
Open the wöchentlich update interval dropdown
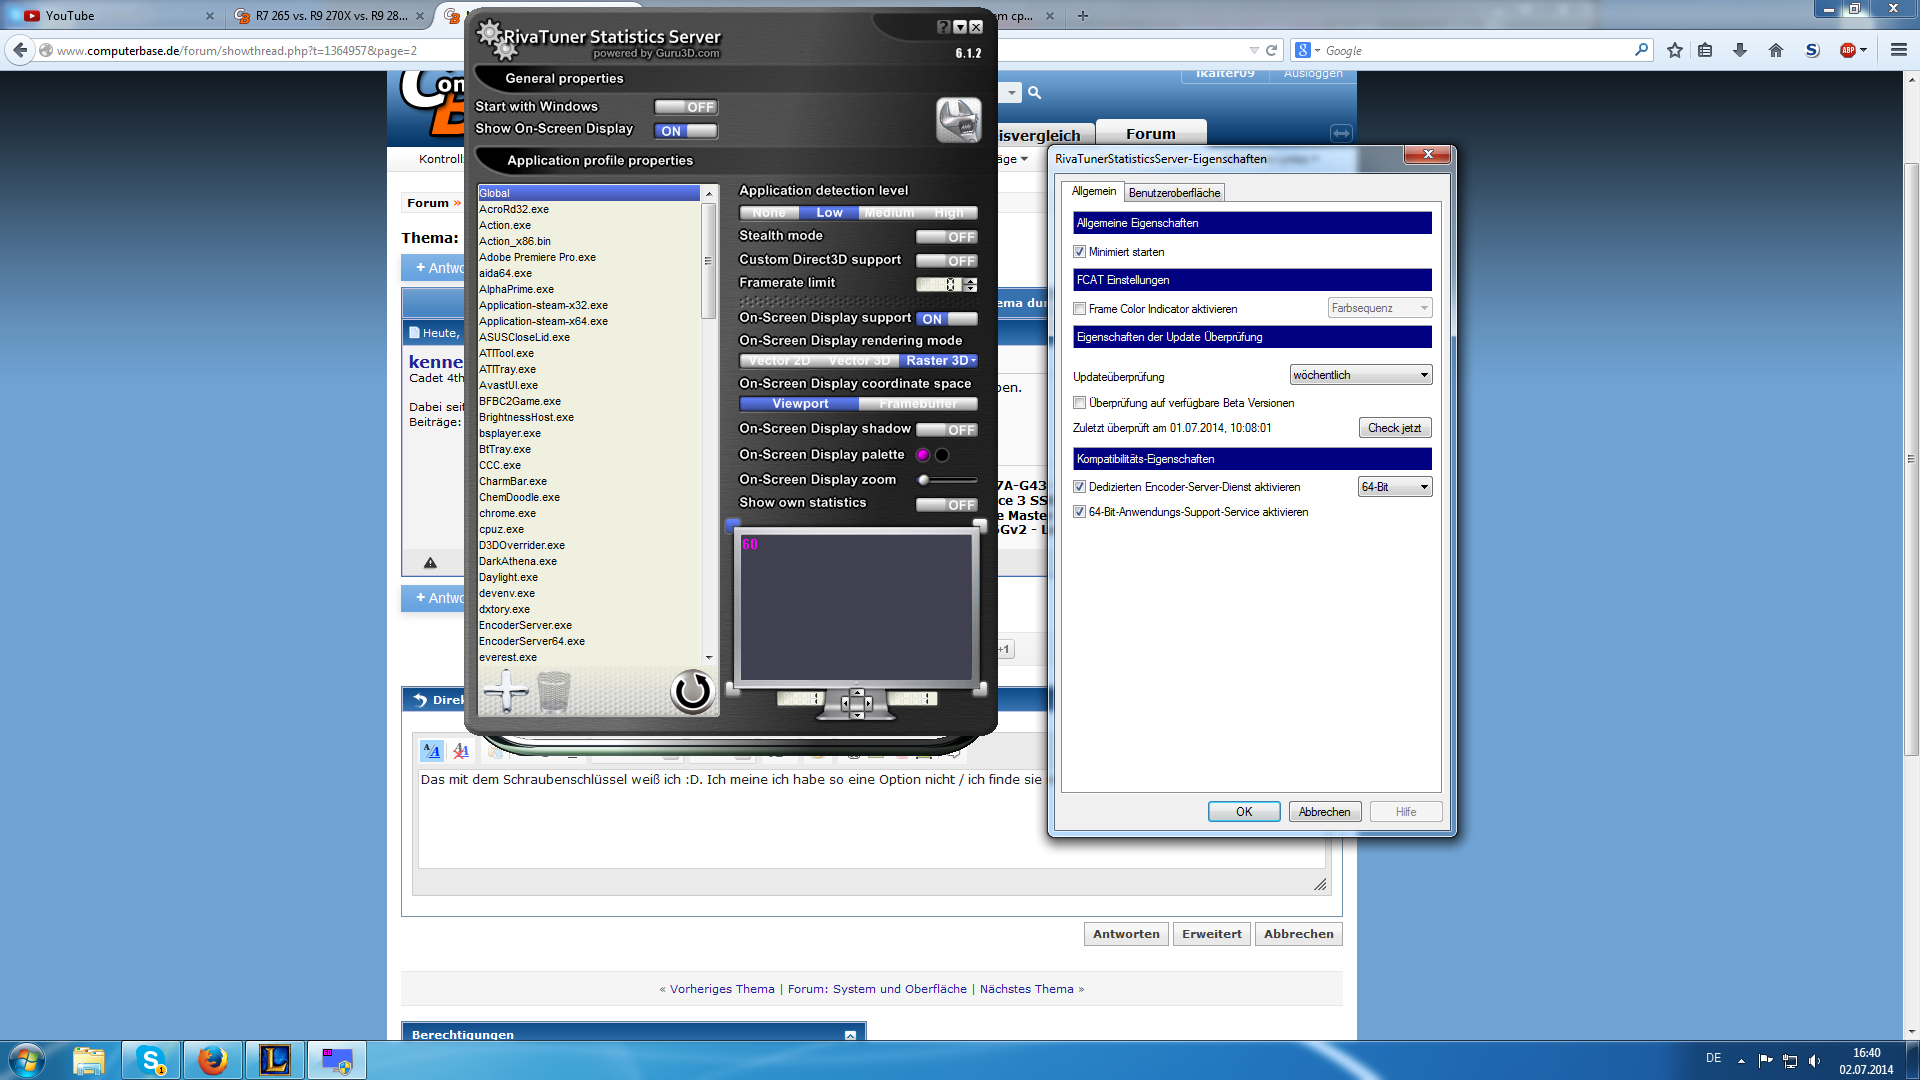[x=1361, y=375]
